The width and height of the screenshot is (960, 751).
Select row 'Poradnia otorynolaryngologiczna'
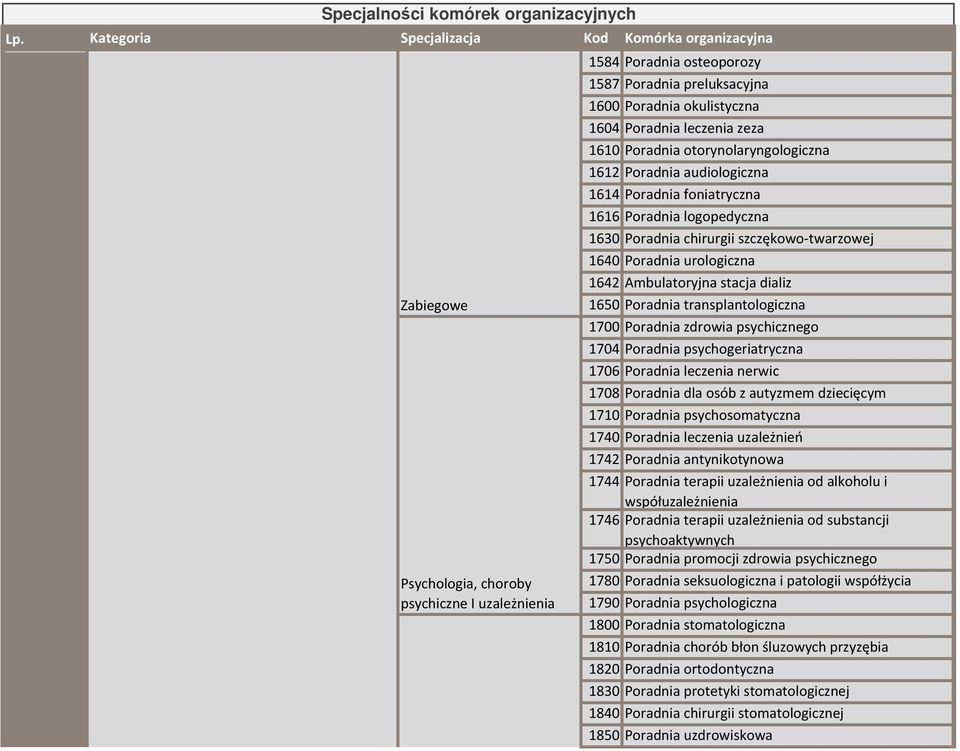pyautogui.click(x=787, y=150)
